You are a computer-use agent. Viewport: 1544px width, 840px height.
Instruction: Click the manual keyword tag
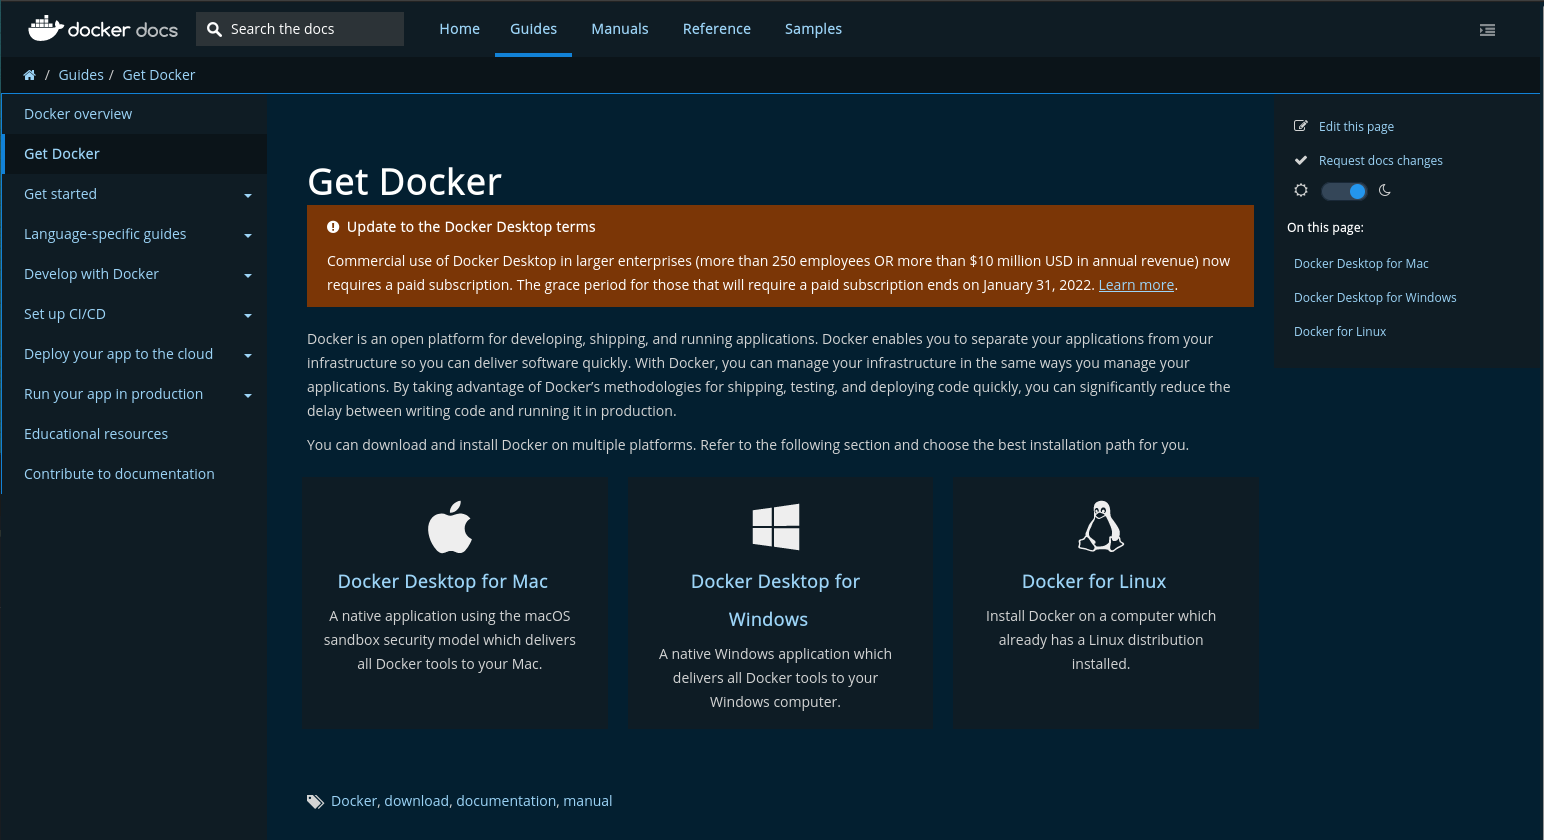(x=588, y=801)
